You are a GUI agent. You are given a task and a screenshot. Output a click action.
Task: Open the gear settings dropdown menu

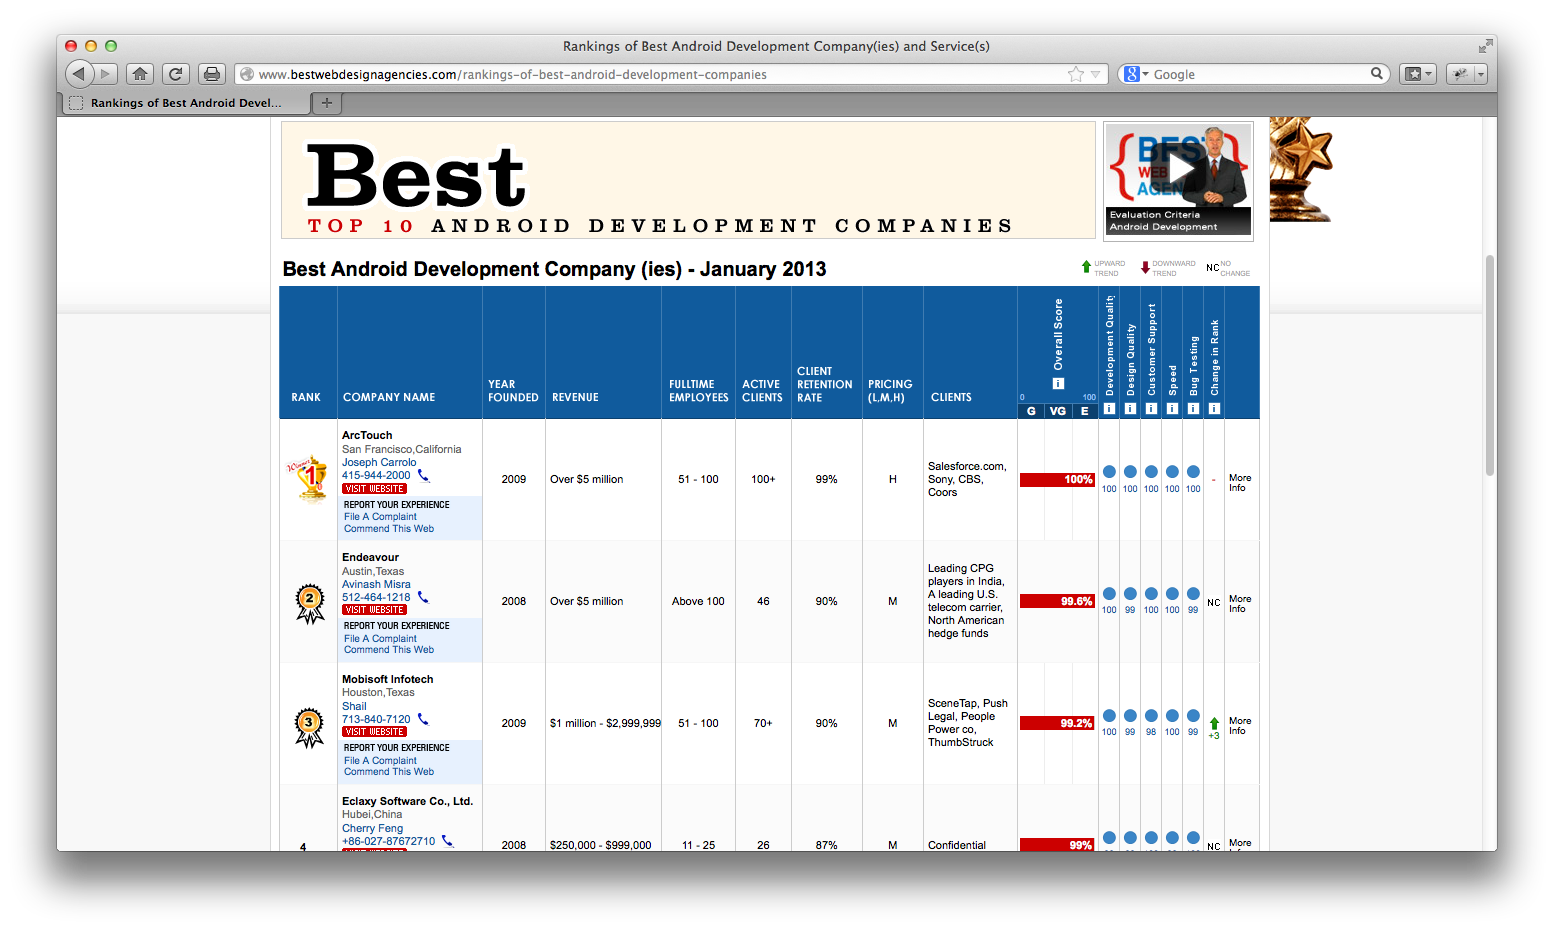click(x=1466, y=74)
